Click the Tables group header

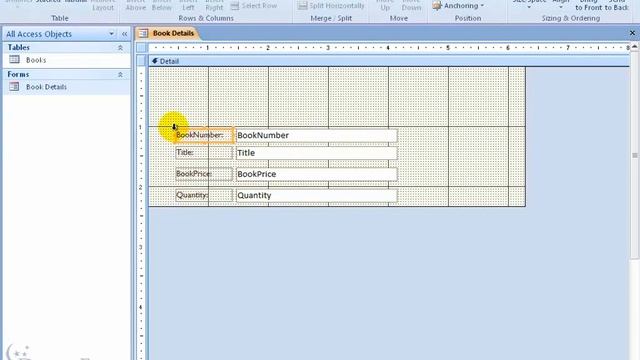[x=67, y=48]
